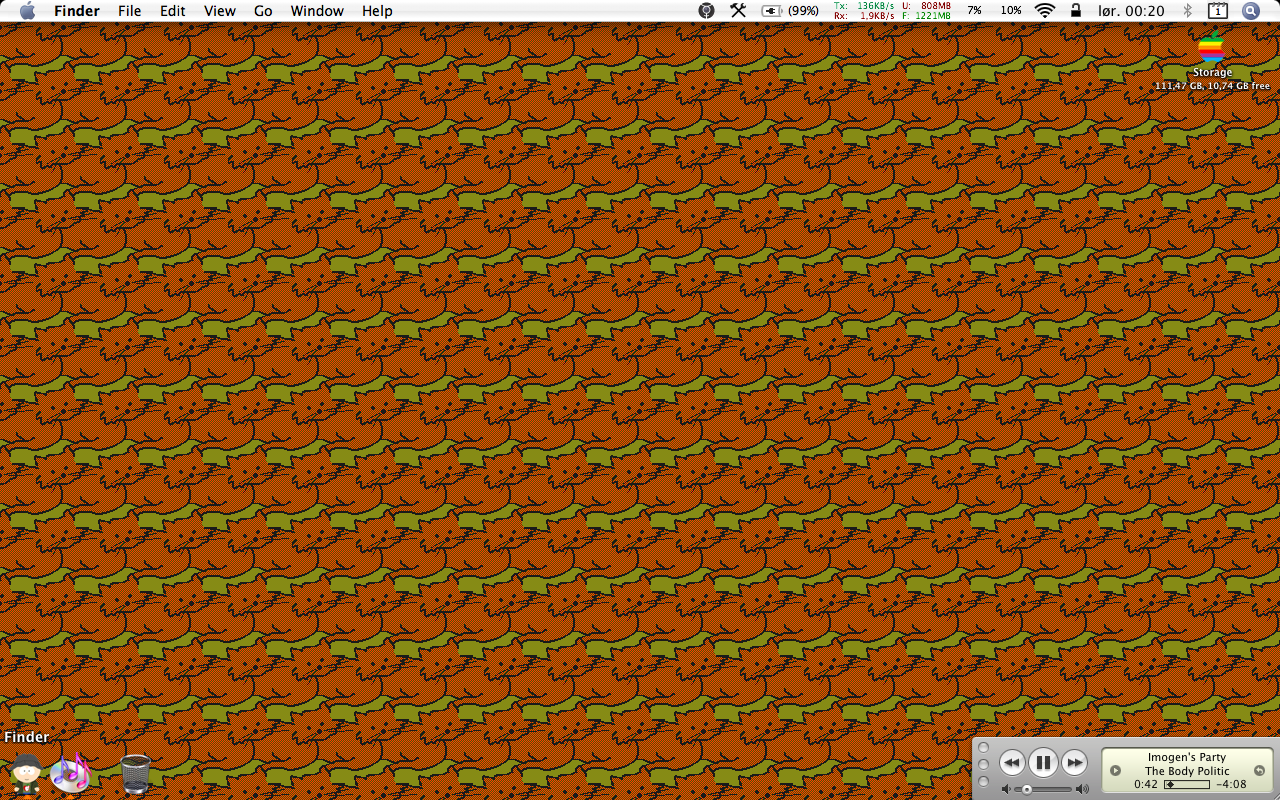
Task: Open the battery status menu icon
Action: (772, 11)
